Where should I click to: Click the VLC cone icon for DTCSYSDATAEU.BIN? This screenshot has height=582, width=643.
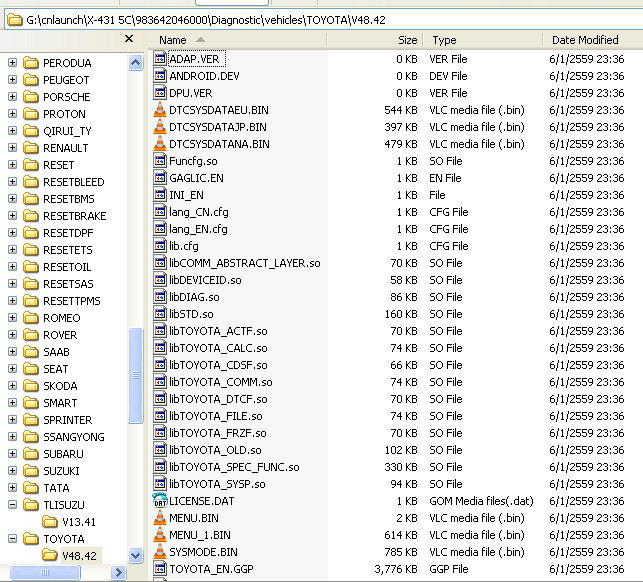[x=160, y=110]
